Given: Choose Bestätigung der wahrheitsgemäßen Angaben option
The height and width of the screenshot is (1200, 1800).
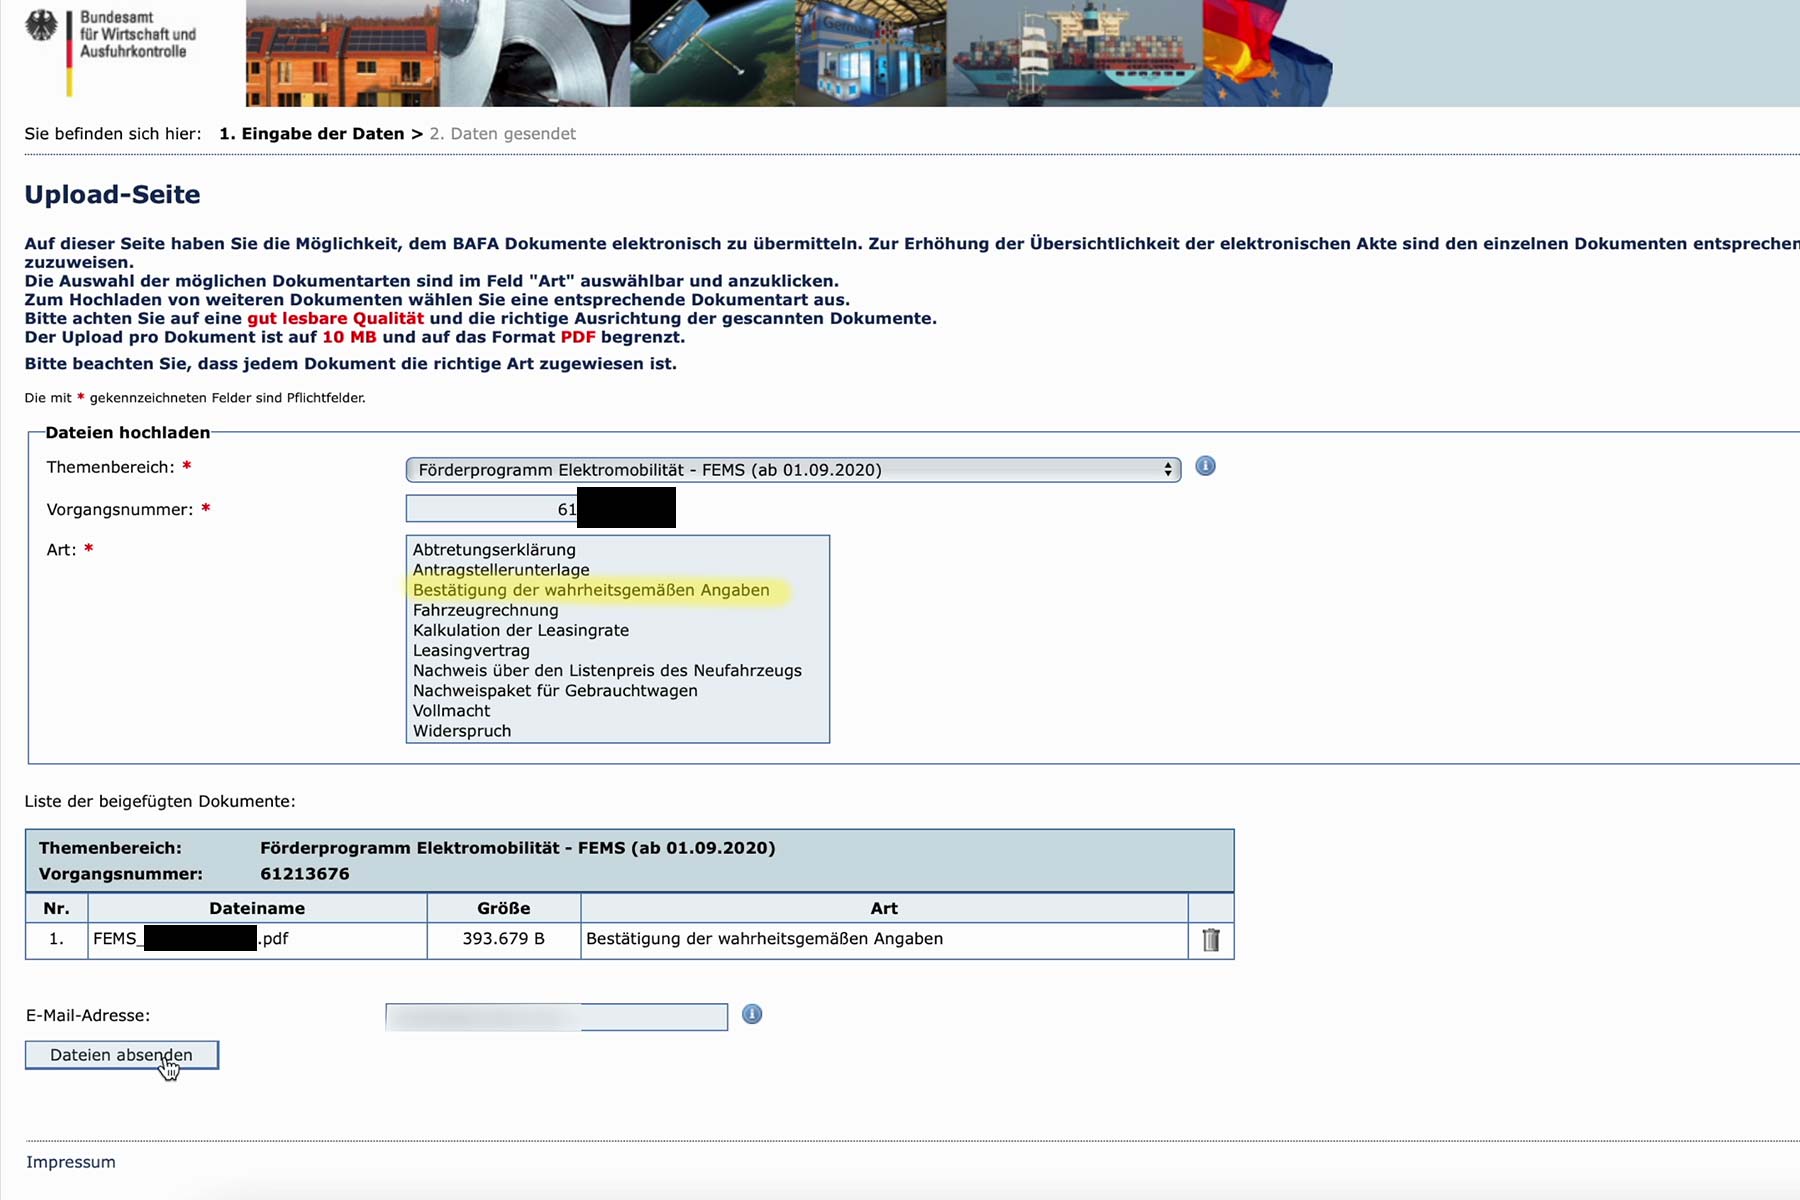Looking at the screenshot, I should [x=591, y=590].
